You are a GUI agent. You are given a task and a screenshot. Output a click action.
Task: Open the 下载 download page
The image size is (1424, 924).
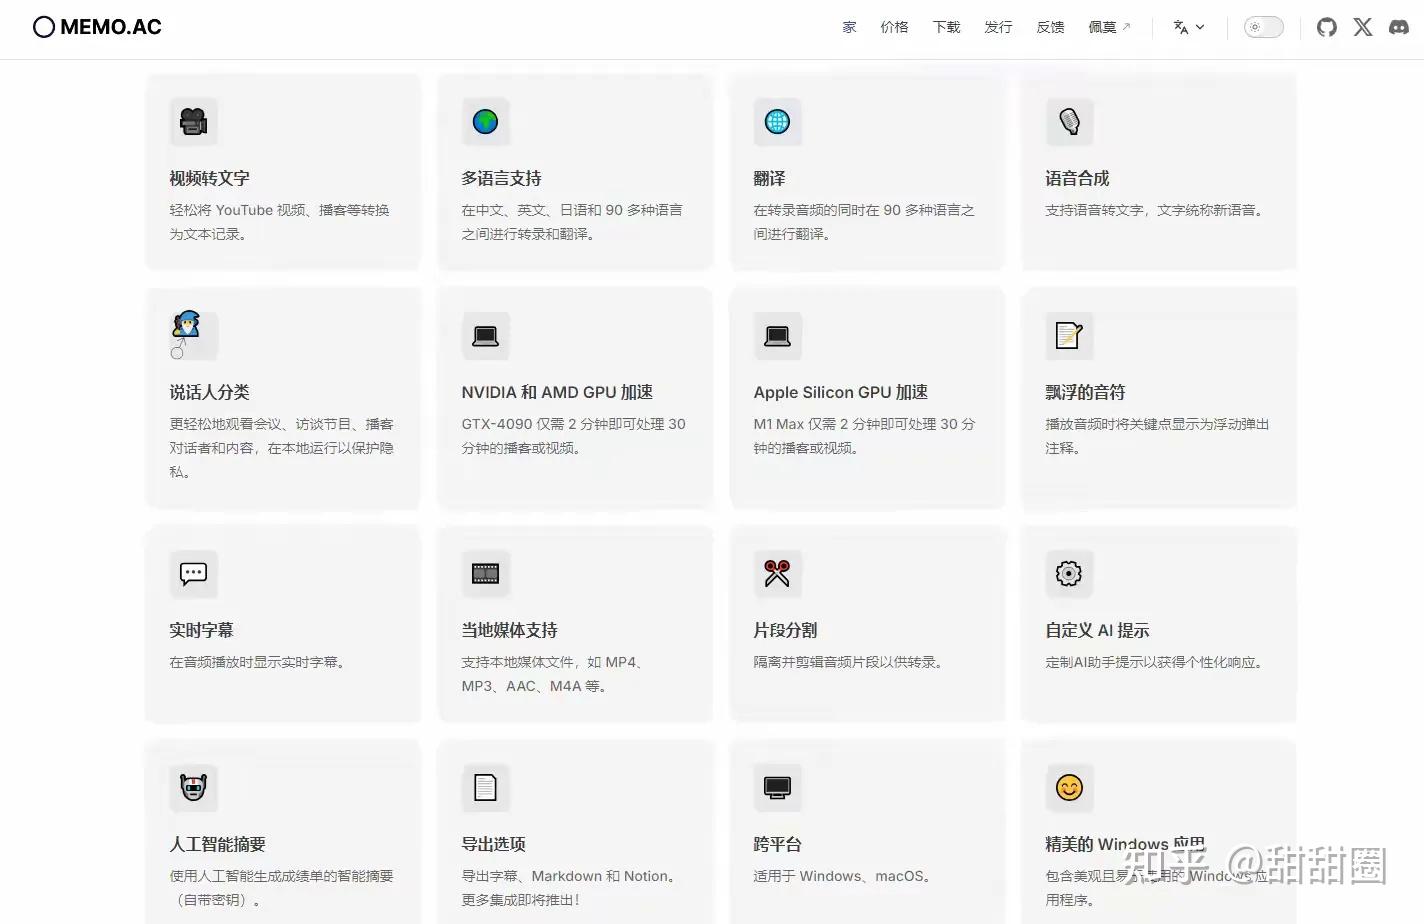[x=946, y=27]
